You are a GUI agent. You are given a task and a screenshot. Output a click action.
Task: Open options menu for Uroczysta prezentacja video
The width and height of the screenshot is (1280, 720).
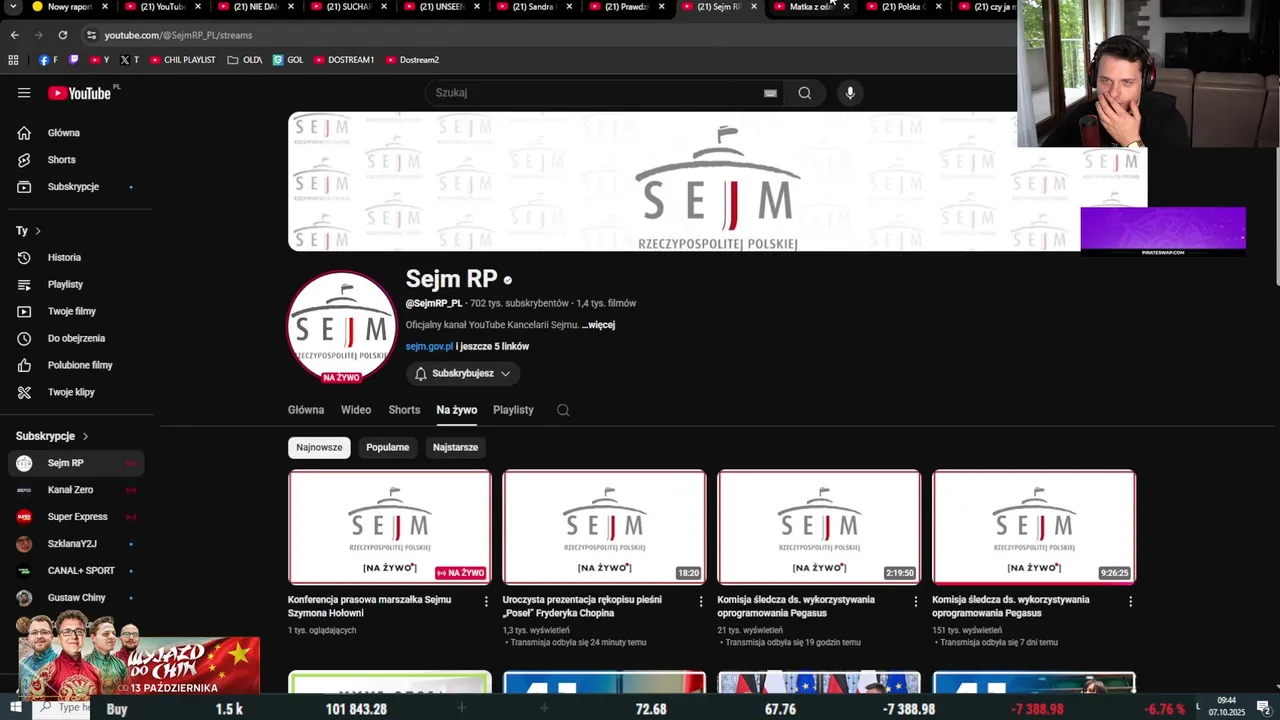[701, 601]
